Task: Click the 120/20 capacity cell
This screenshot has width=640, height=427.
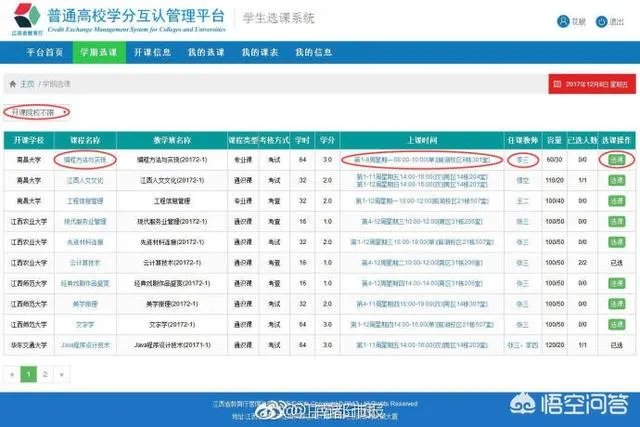Action: coord(554,345)
